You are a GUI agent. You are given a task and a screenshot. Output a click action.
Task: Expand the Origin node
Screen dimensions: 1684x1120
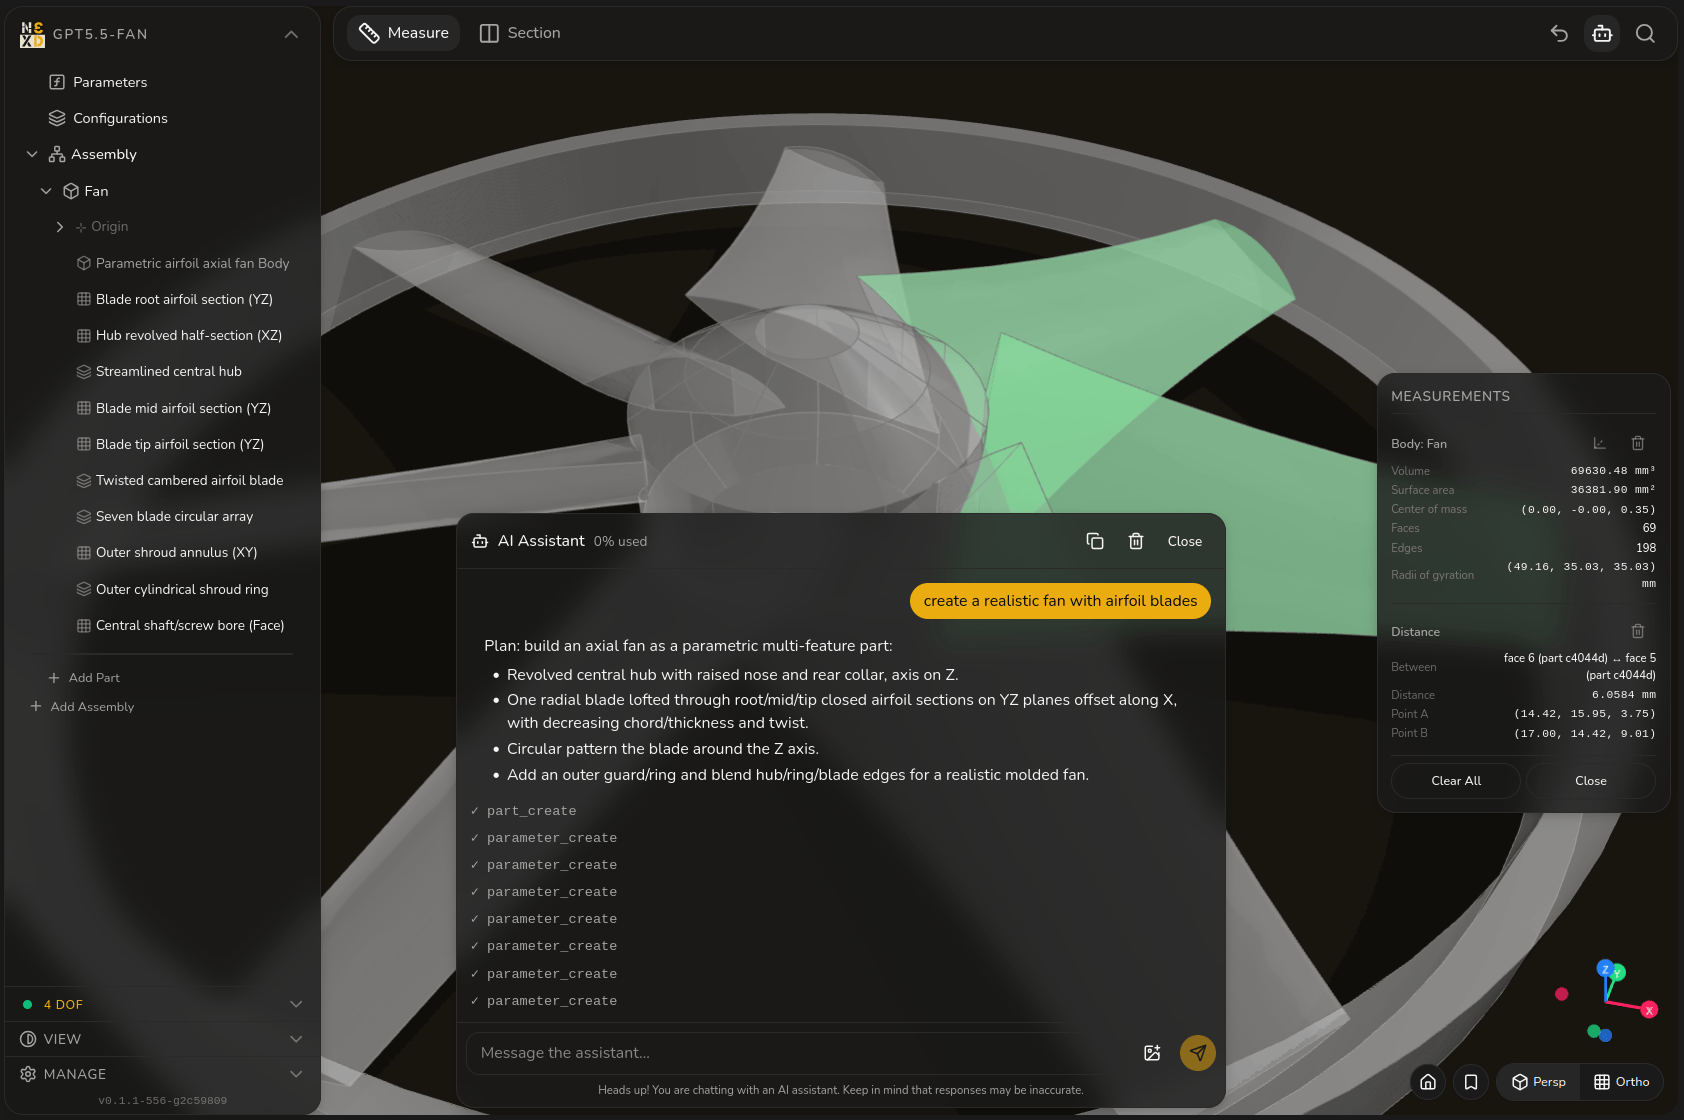tap(60, 227)
